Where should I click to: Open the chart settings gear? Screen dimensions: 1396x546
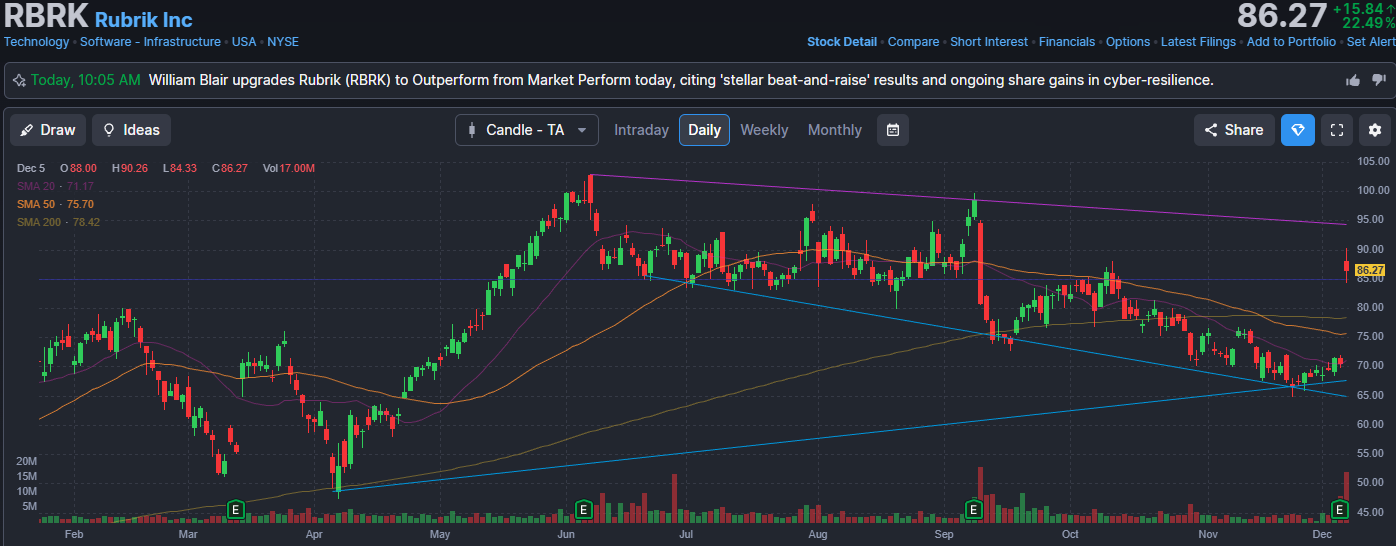pos(1375,130)
